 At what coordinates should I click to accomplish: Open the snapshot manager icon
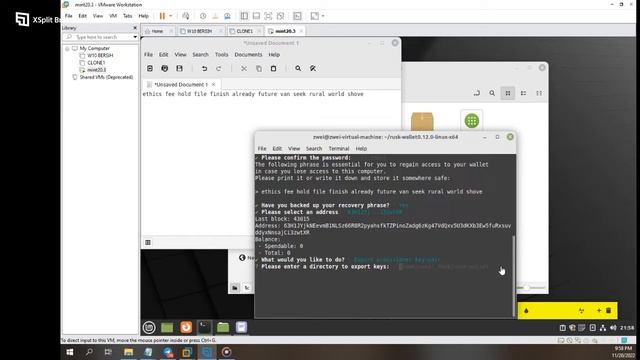pos(227,16)
